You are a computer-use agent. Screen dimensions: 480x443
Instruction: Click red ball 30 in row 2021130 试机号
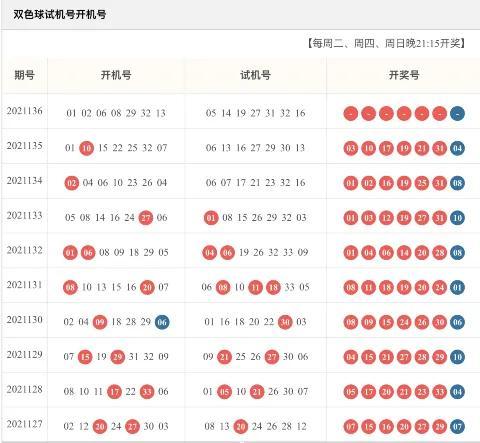(285, 322)
